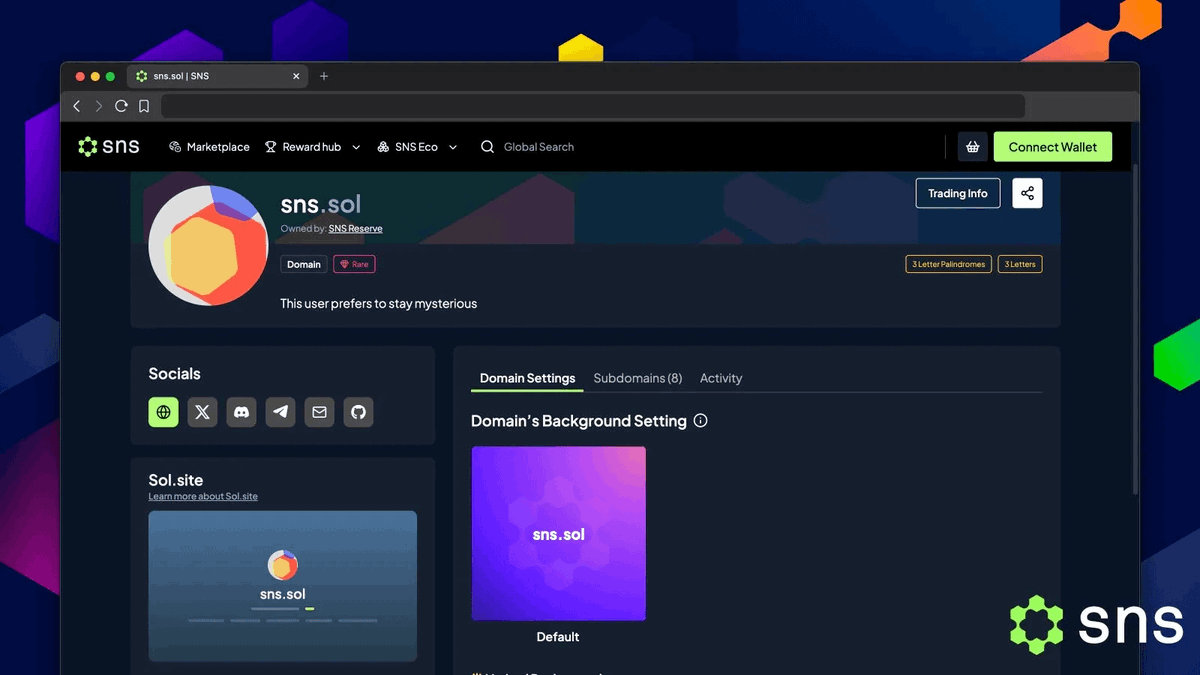This screenshot has height=675, width=1200.
Task: Click the 3 Letter Palindromes tag
Action: (948, 264)
